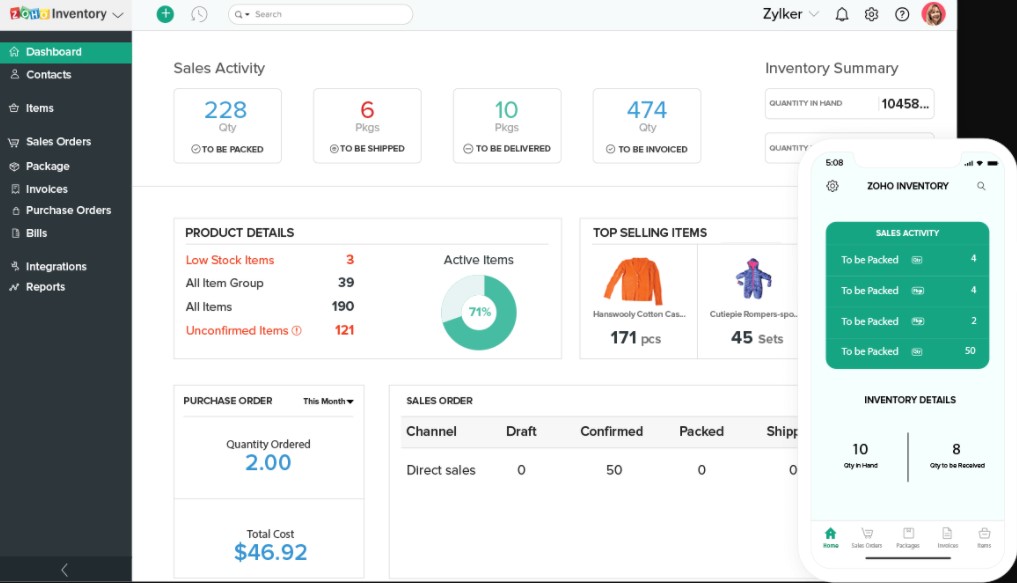Open the Cutiepie Rompers thumbnail

point(753,280)
